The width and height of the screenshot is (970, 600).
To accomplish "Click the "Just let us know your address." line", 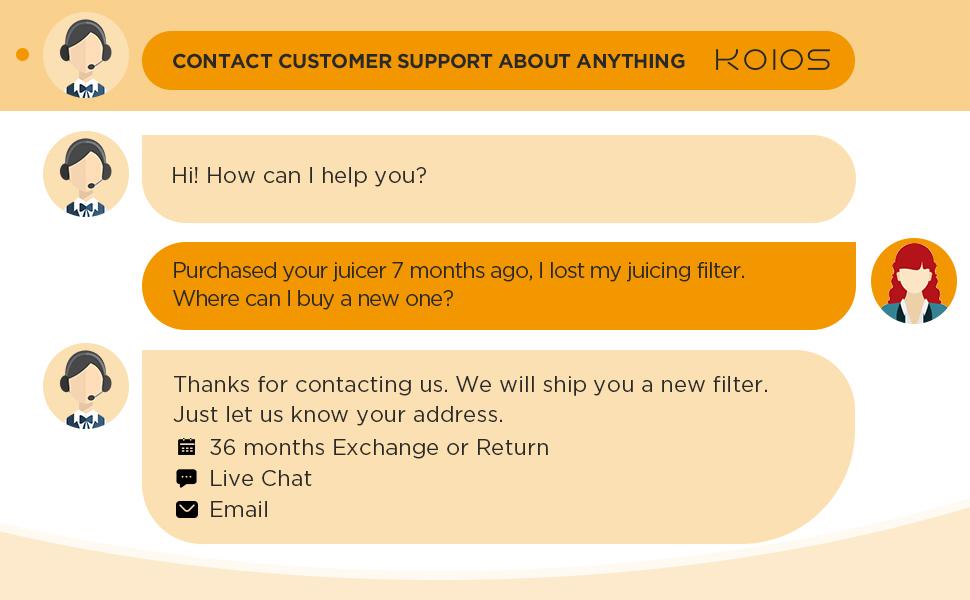I will 338,414.
